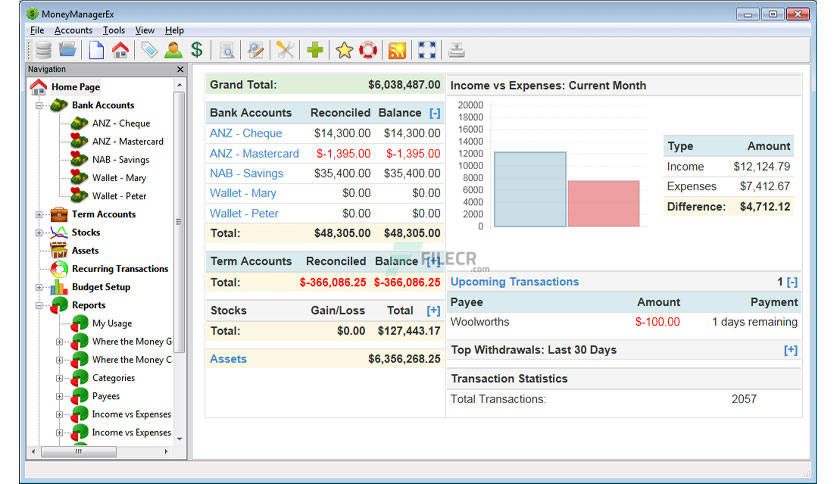This screenshot has height=484, width=836.
Task: Expand the Categories report node
Action: [59, 378]
